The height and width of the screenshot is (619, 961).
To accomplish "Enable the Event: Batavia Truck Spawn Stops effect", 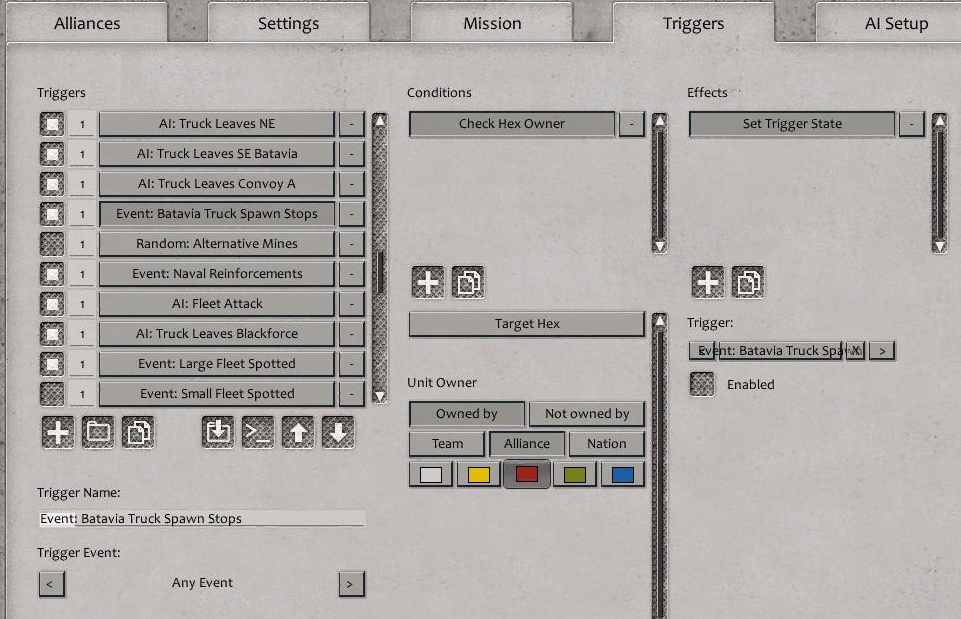I will click(x=701, y=384).
